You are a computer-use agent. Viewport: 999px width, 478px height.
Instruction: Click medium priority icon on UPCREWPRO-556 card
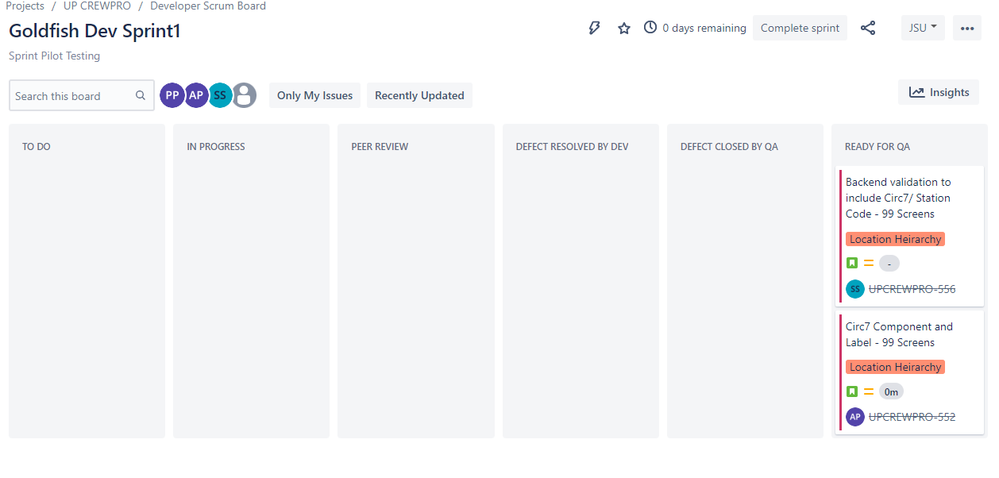(868, 263)
